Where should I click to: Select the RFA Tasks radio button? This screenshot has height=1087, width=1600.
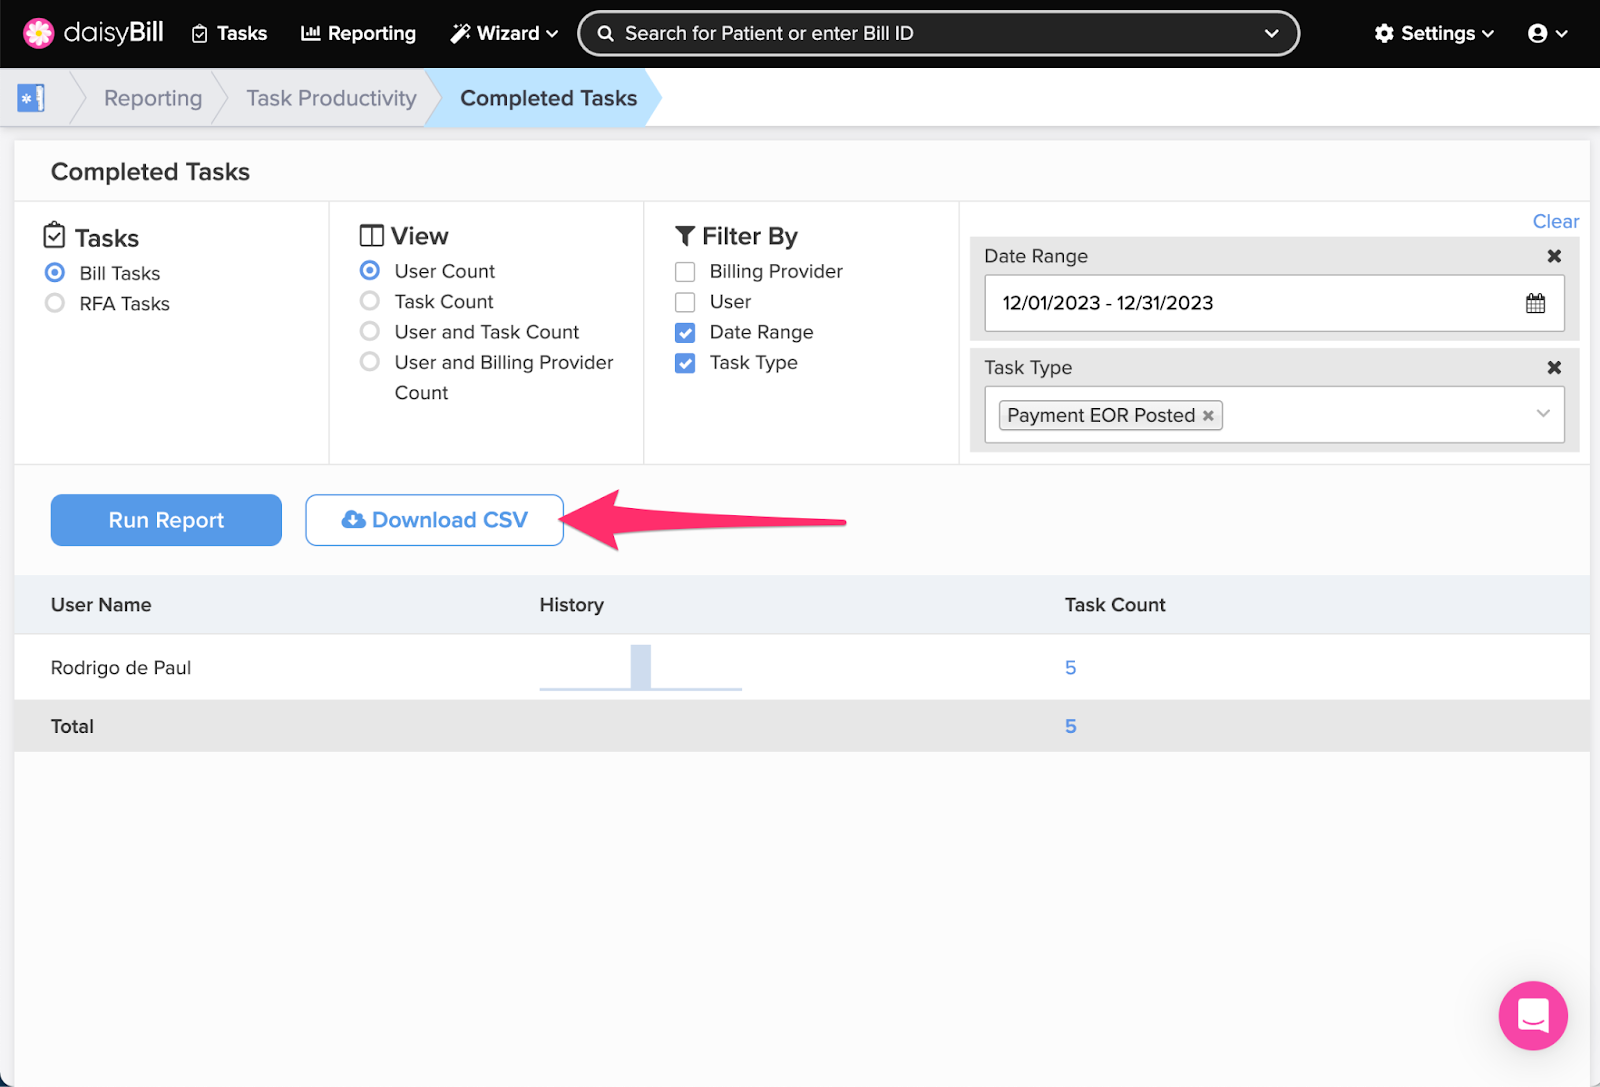click(x=55, y=304)
